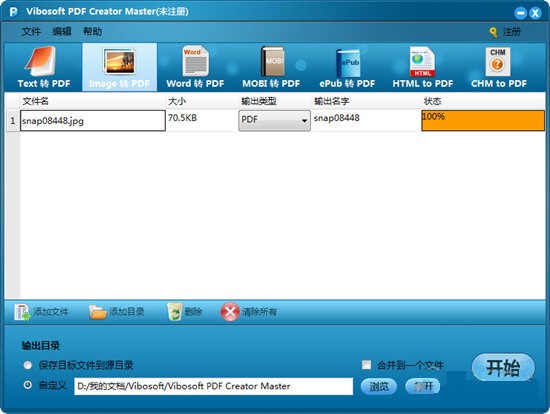Click the 文件名 column header
Viewport: 550px width, 414px height.
(93, 101)
